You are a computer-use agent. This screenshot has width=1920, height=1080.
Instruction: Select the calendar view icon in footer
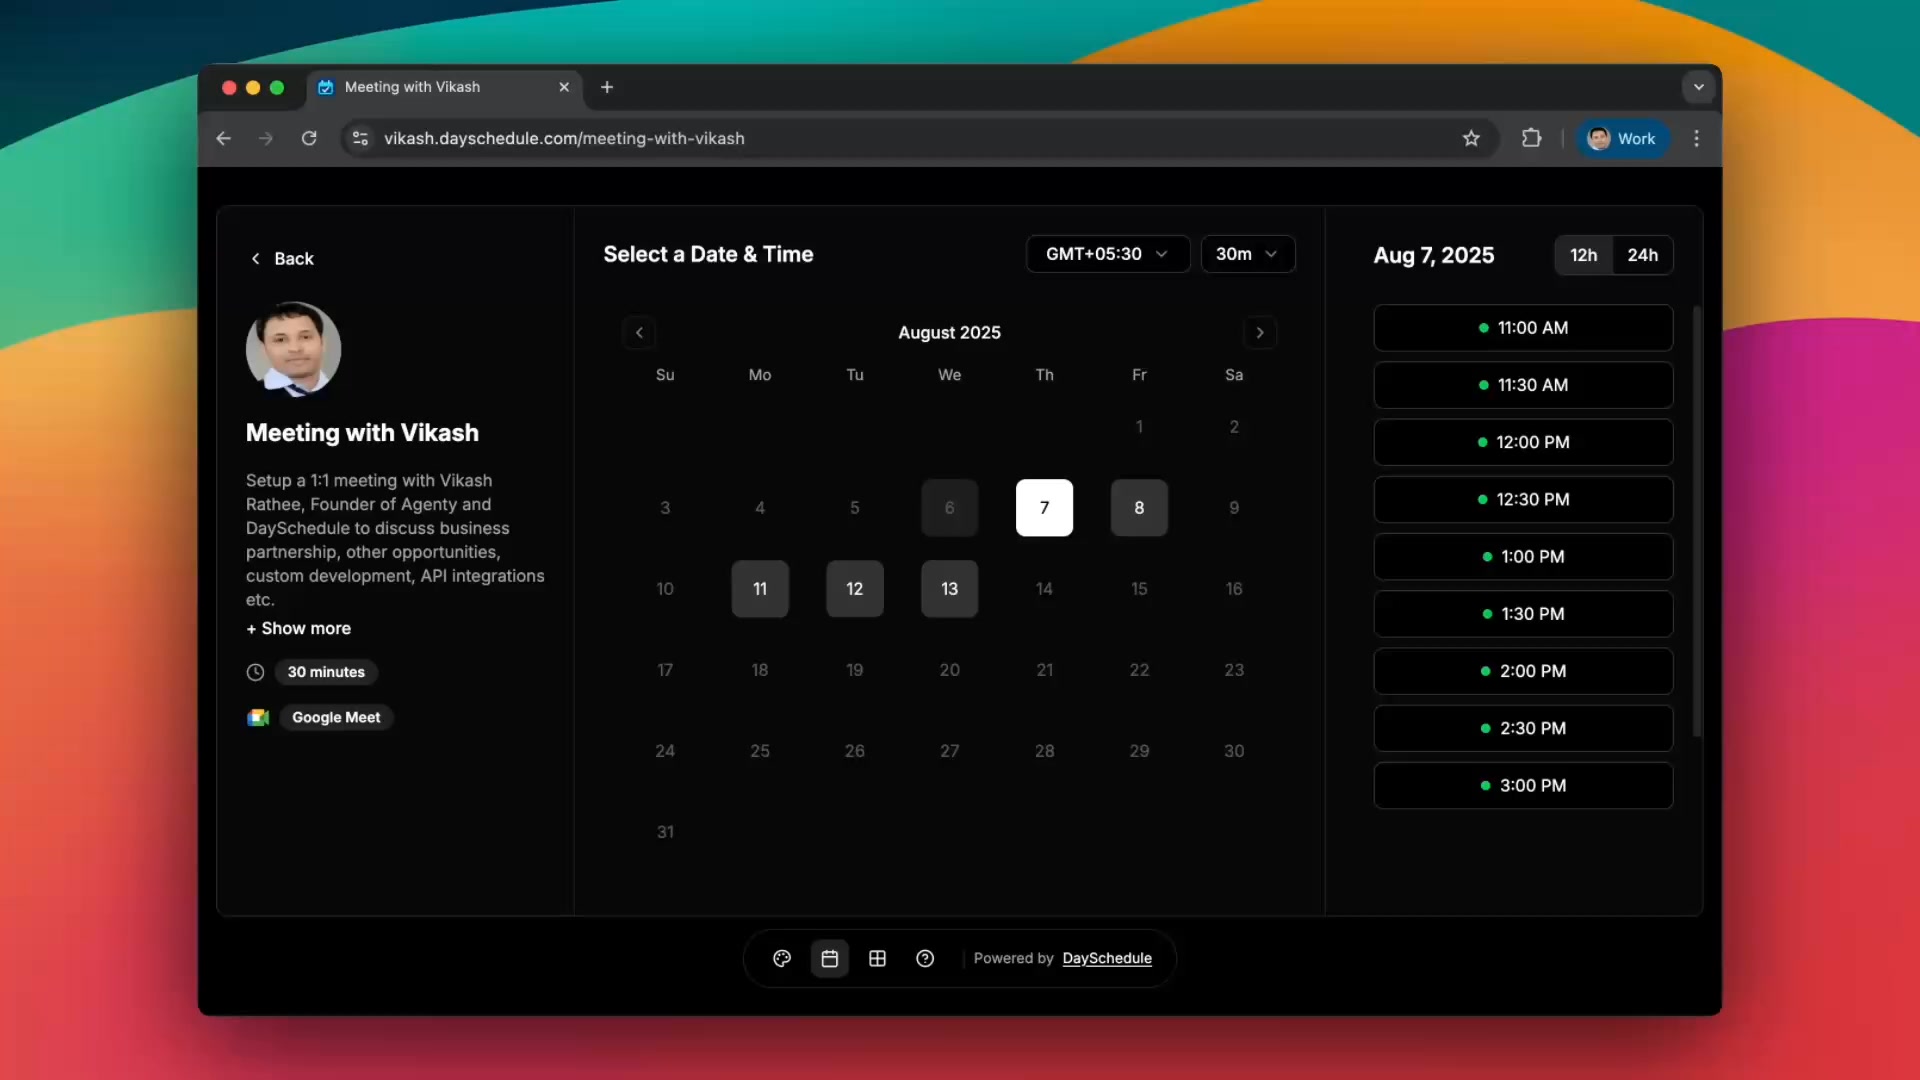[830, 958]
